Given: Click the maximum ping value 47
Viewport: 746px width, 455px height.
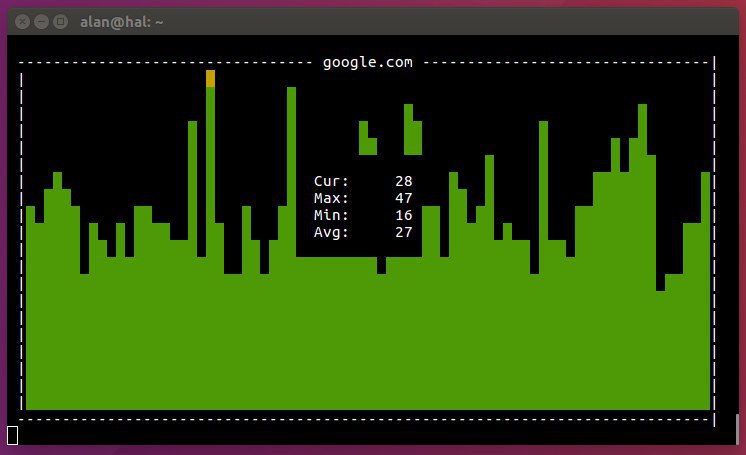Looking at the screenshot, I should [x=403, y=198].
